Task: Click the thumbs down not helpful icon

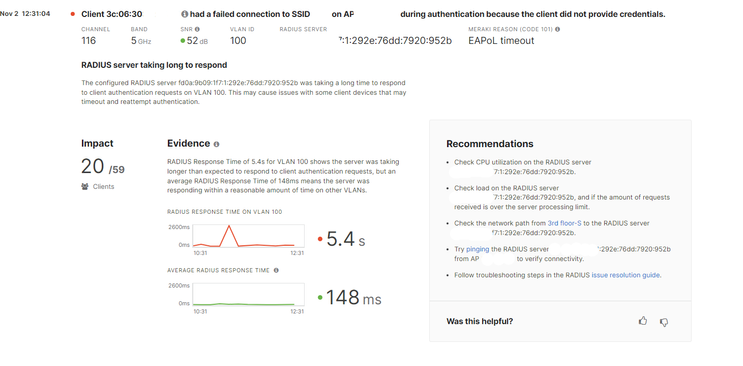Action: pos(664,322)
